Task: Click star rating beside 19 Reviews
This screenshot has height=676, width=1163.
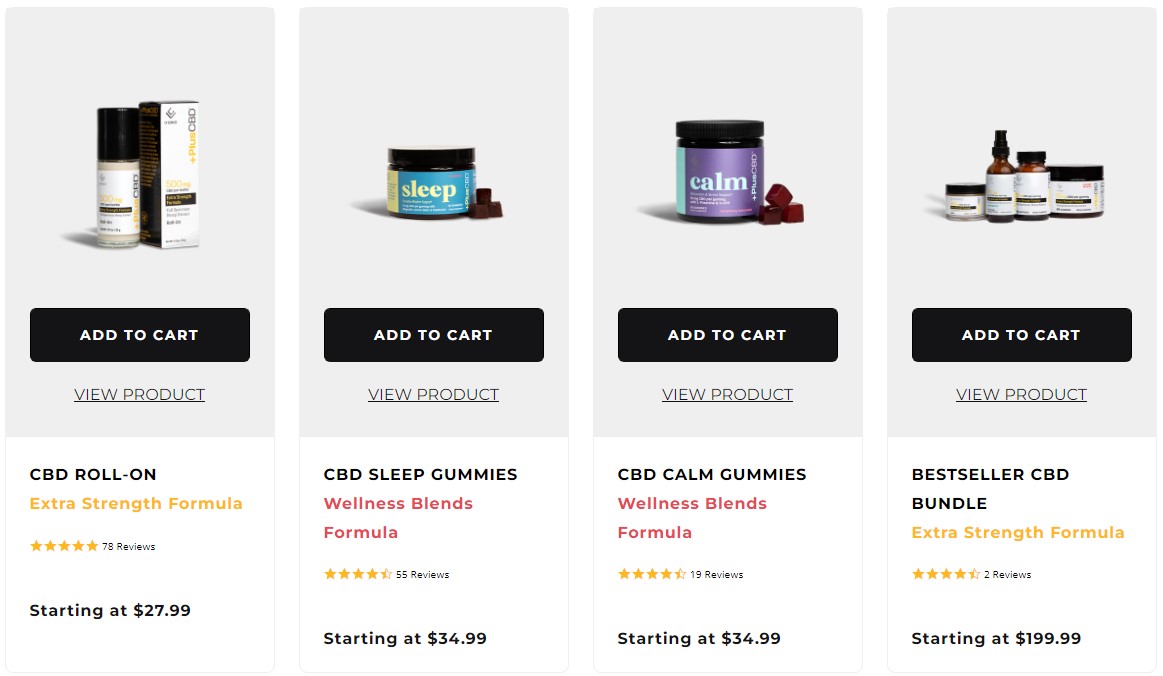Action: pyautogui.click(x=651, y=574)
